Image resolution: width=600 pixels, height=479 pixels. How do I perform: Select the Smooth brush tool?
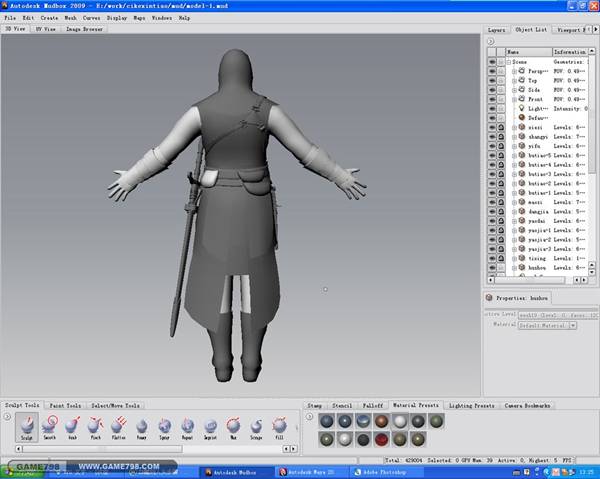coord(50,426)
